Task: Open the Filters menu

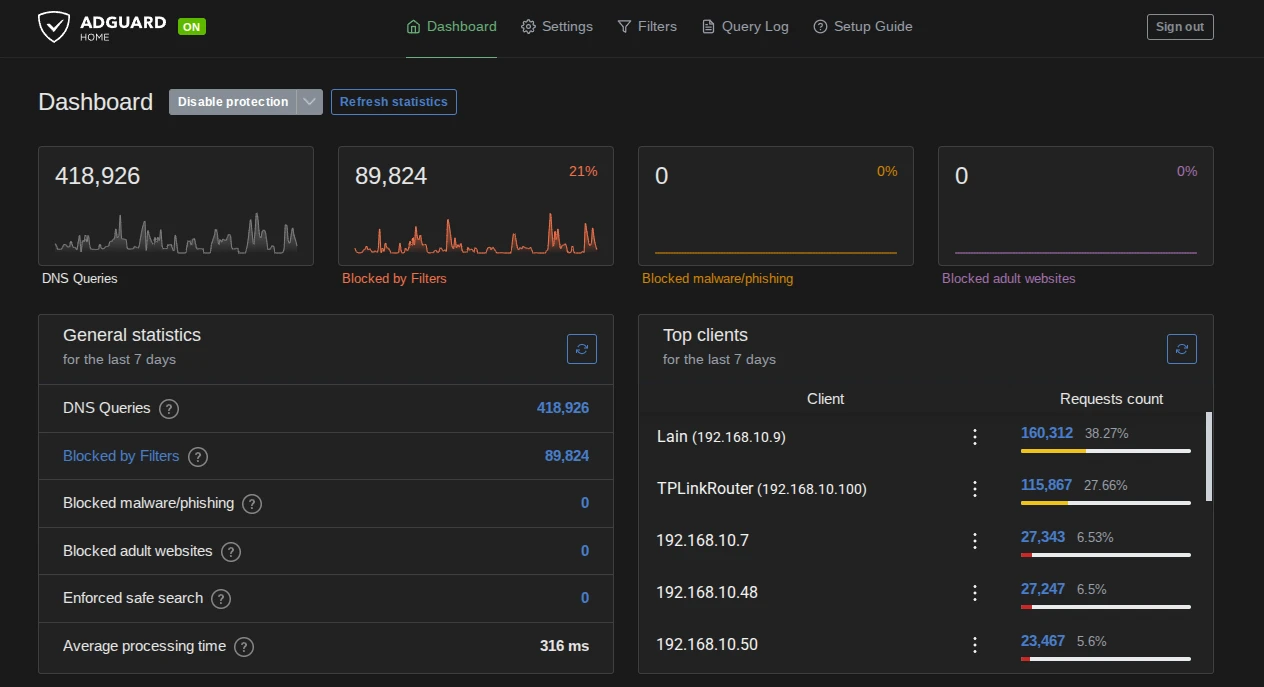Action: 647,27
